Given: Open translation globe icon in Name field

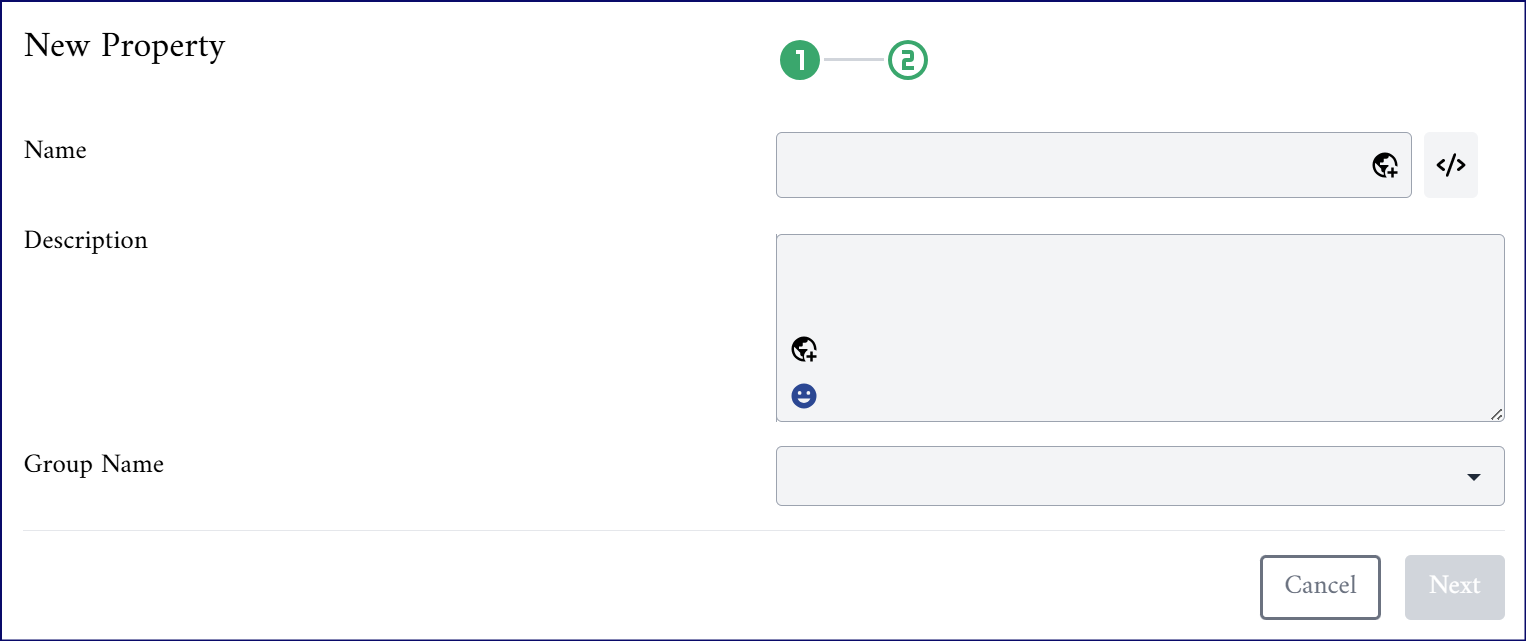Looking at the screenshot, I should tap(1384, 165).
